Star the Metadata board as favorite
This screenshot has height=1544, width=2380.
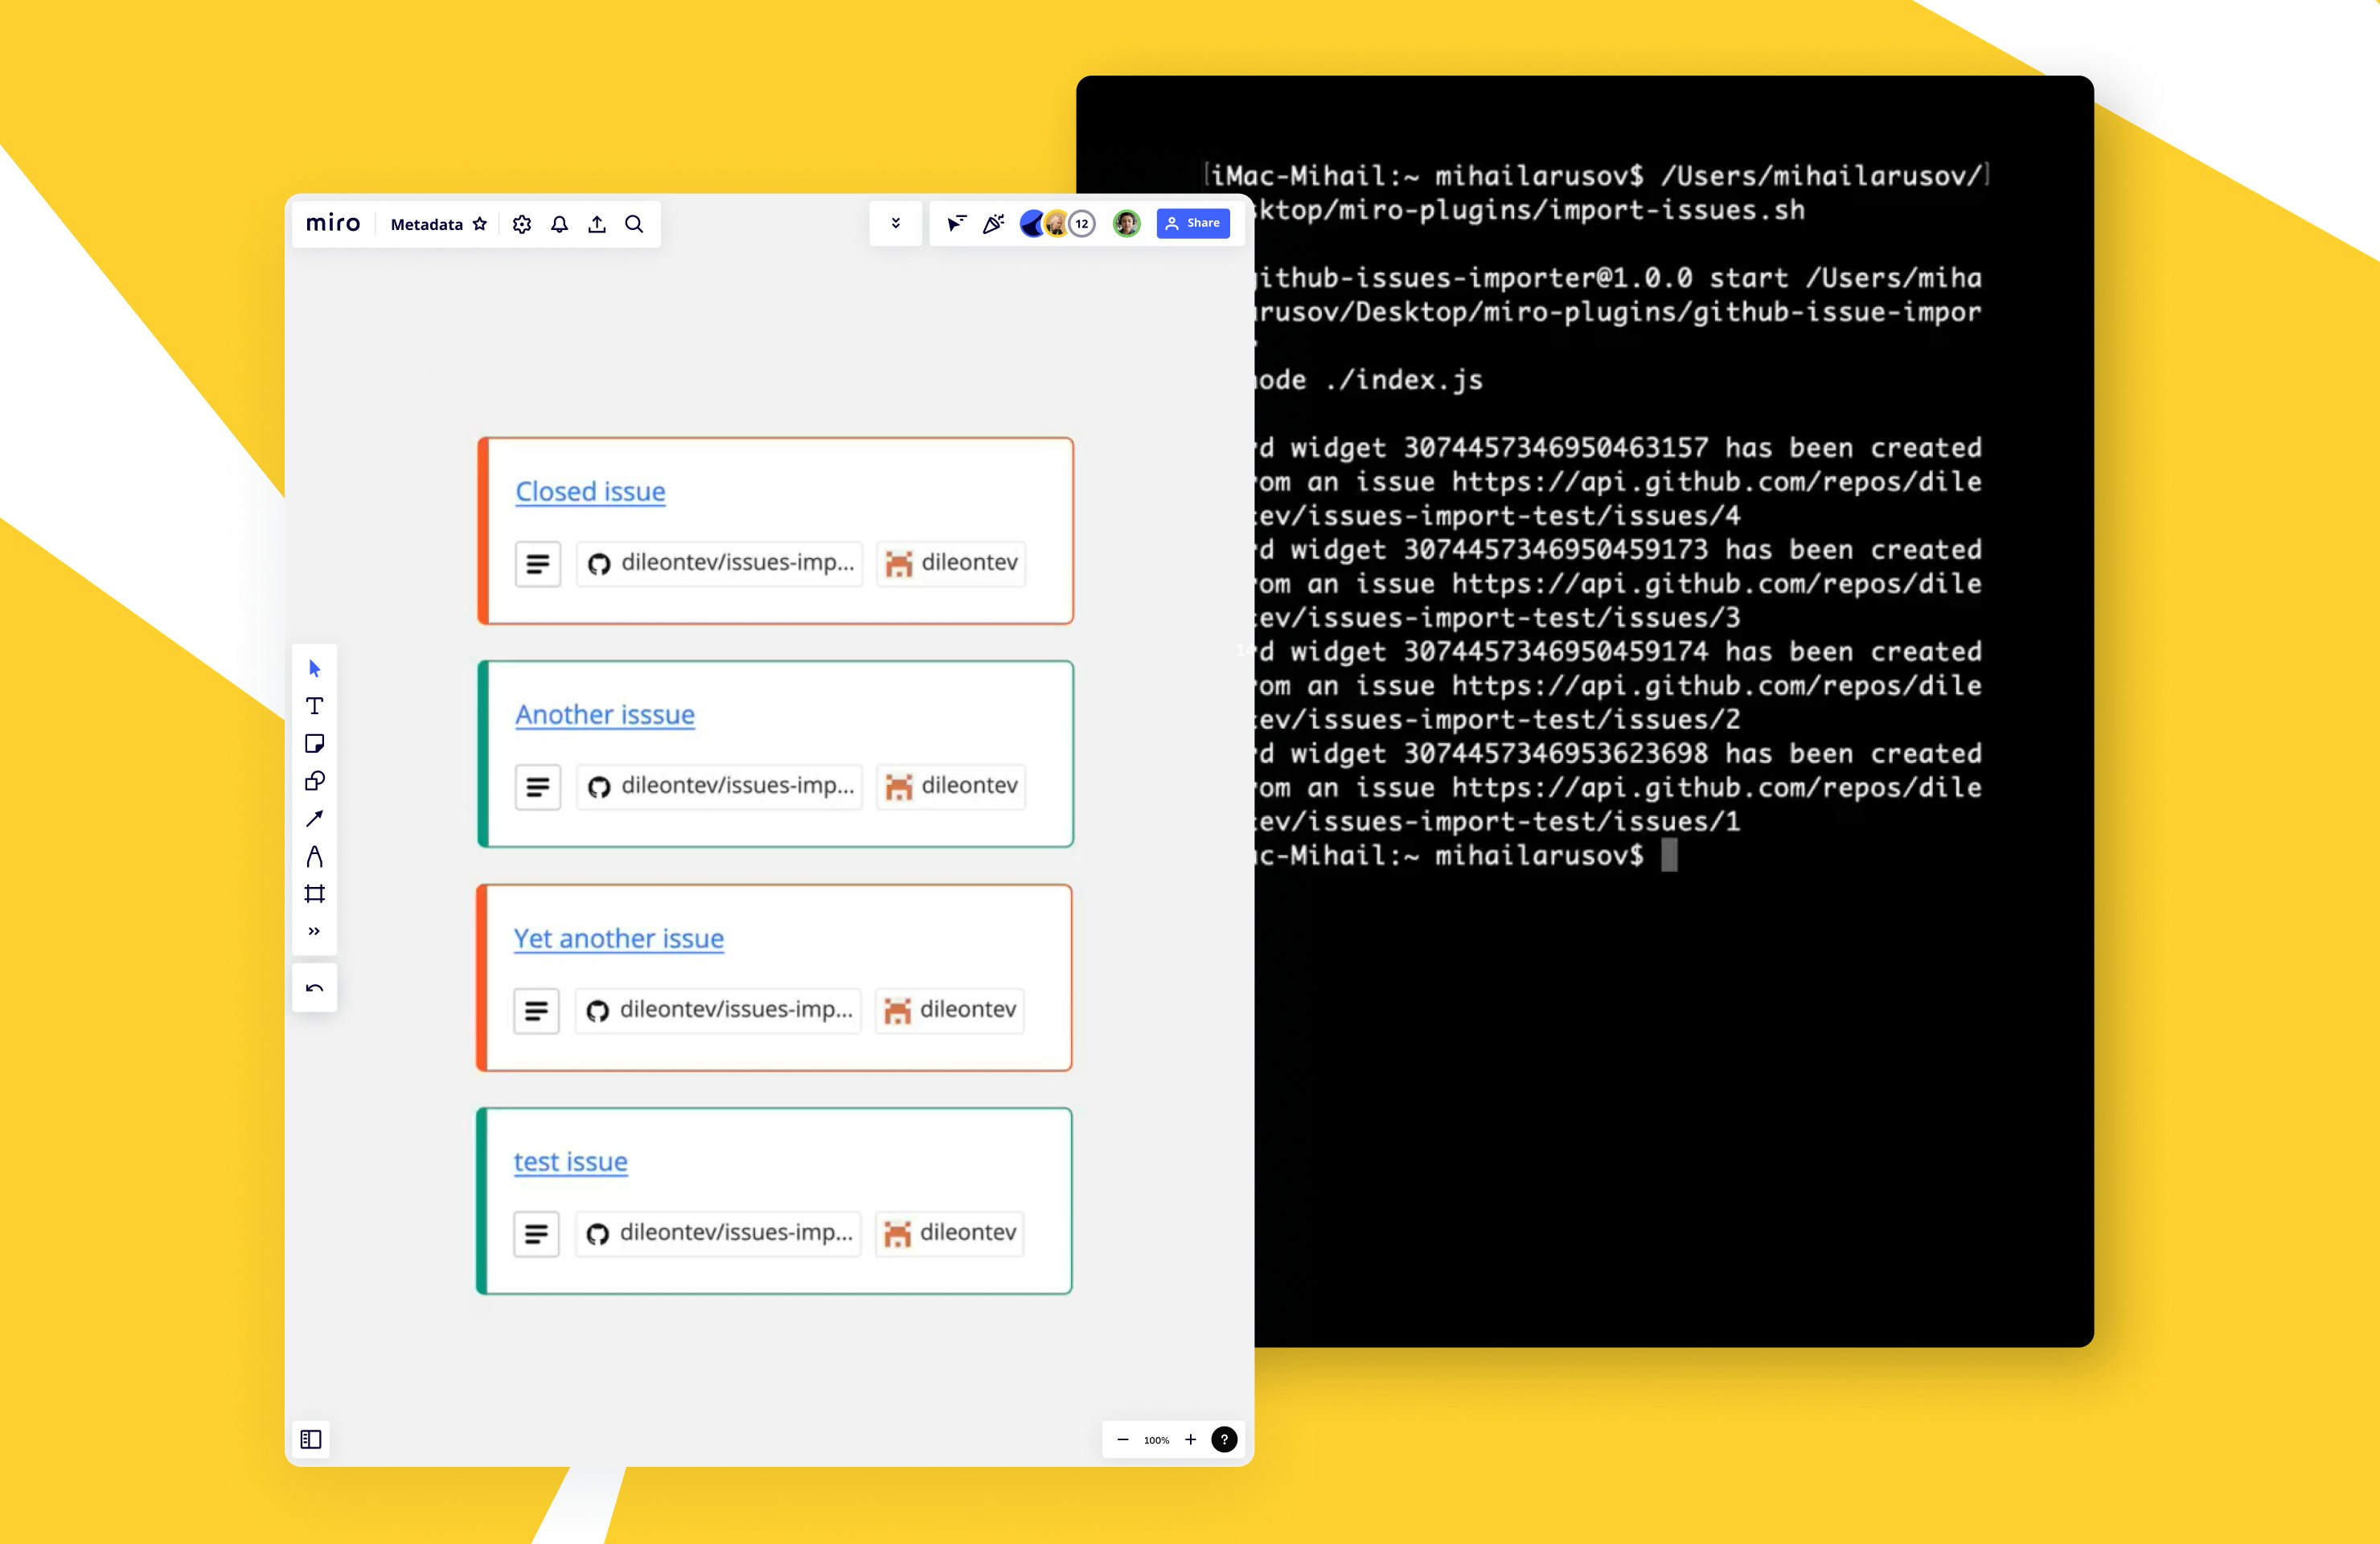tap(480, 224)
